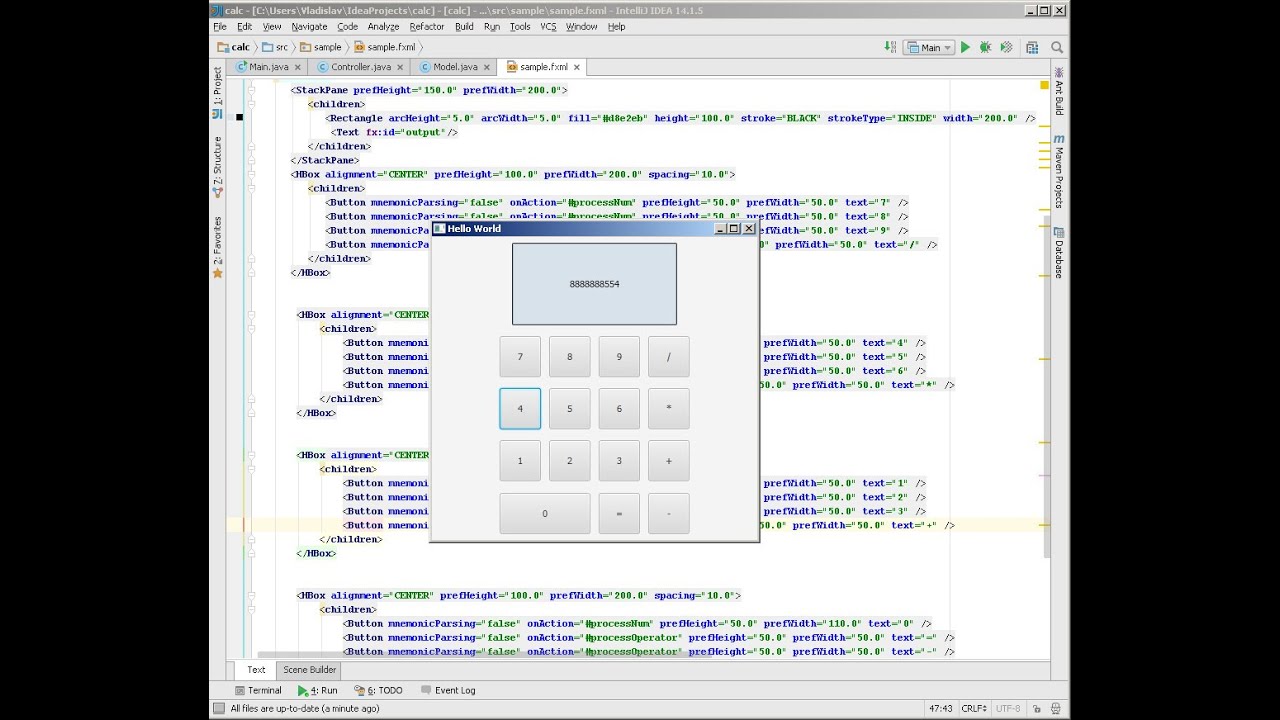The width and height of the screenshot is (1280, 720).
Task: Open the 6: TODO tool window
Action: click(378, 690)
